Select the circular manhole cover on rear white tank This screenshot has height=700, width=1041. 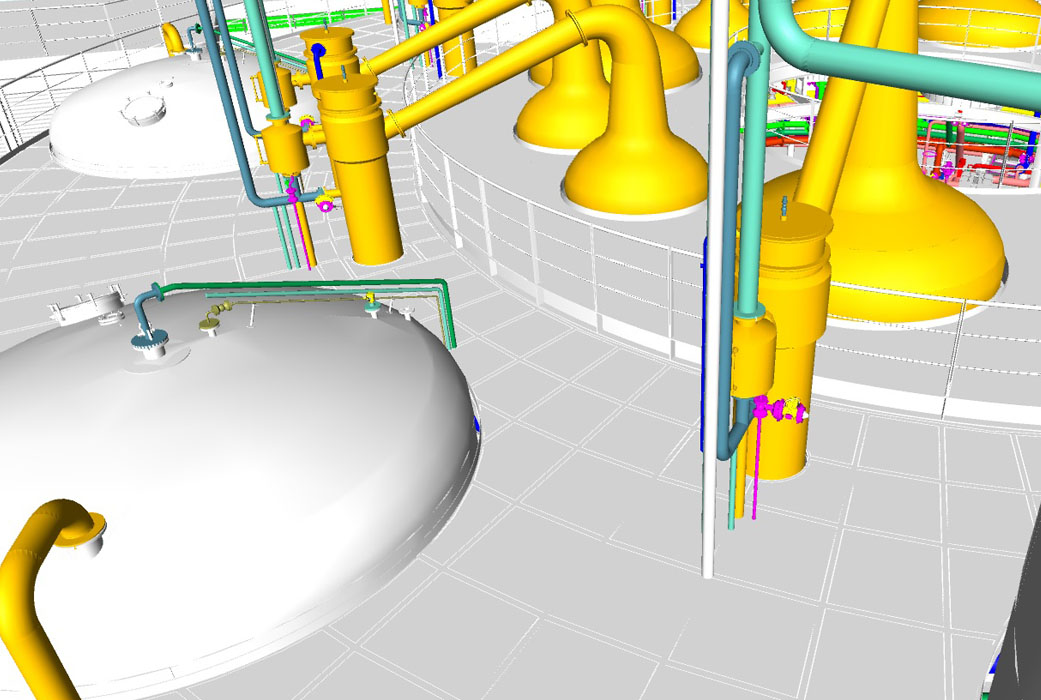point(143,110)
